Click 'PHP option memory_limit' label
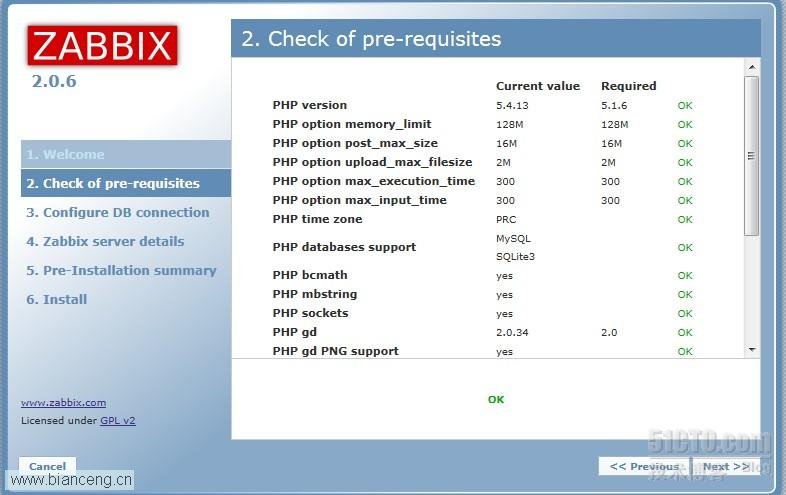 coord(352,124)
